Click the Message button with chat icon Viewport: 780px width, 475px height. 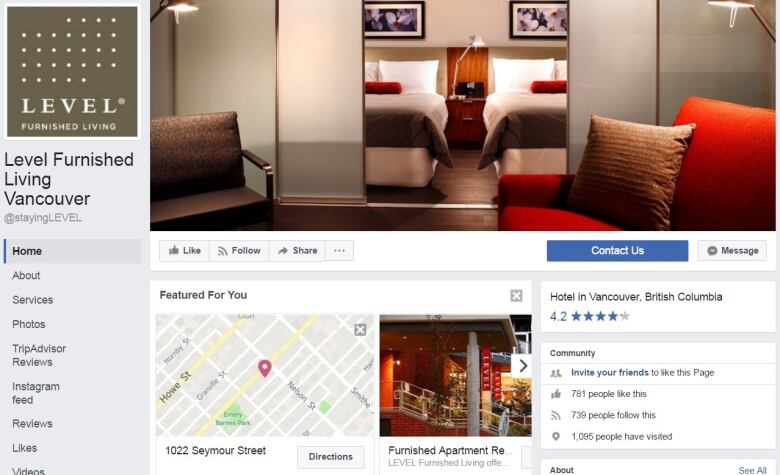pos(732,251)
